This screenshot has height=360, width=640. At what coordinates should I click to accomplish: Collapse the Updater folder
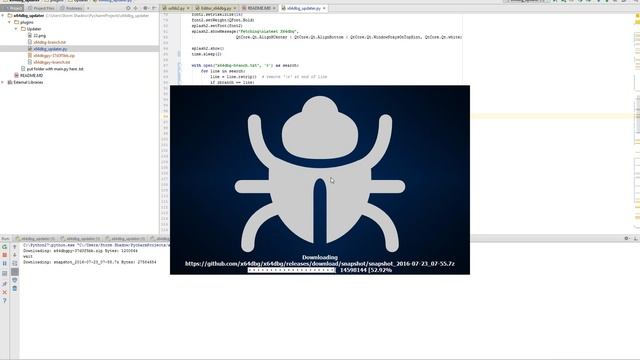pos(16,29)
